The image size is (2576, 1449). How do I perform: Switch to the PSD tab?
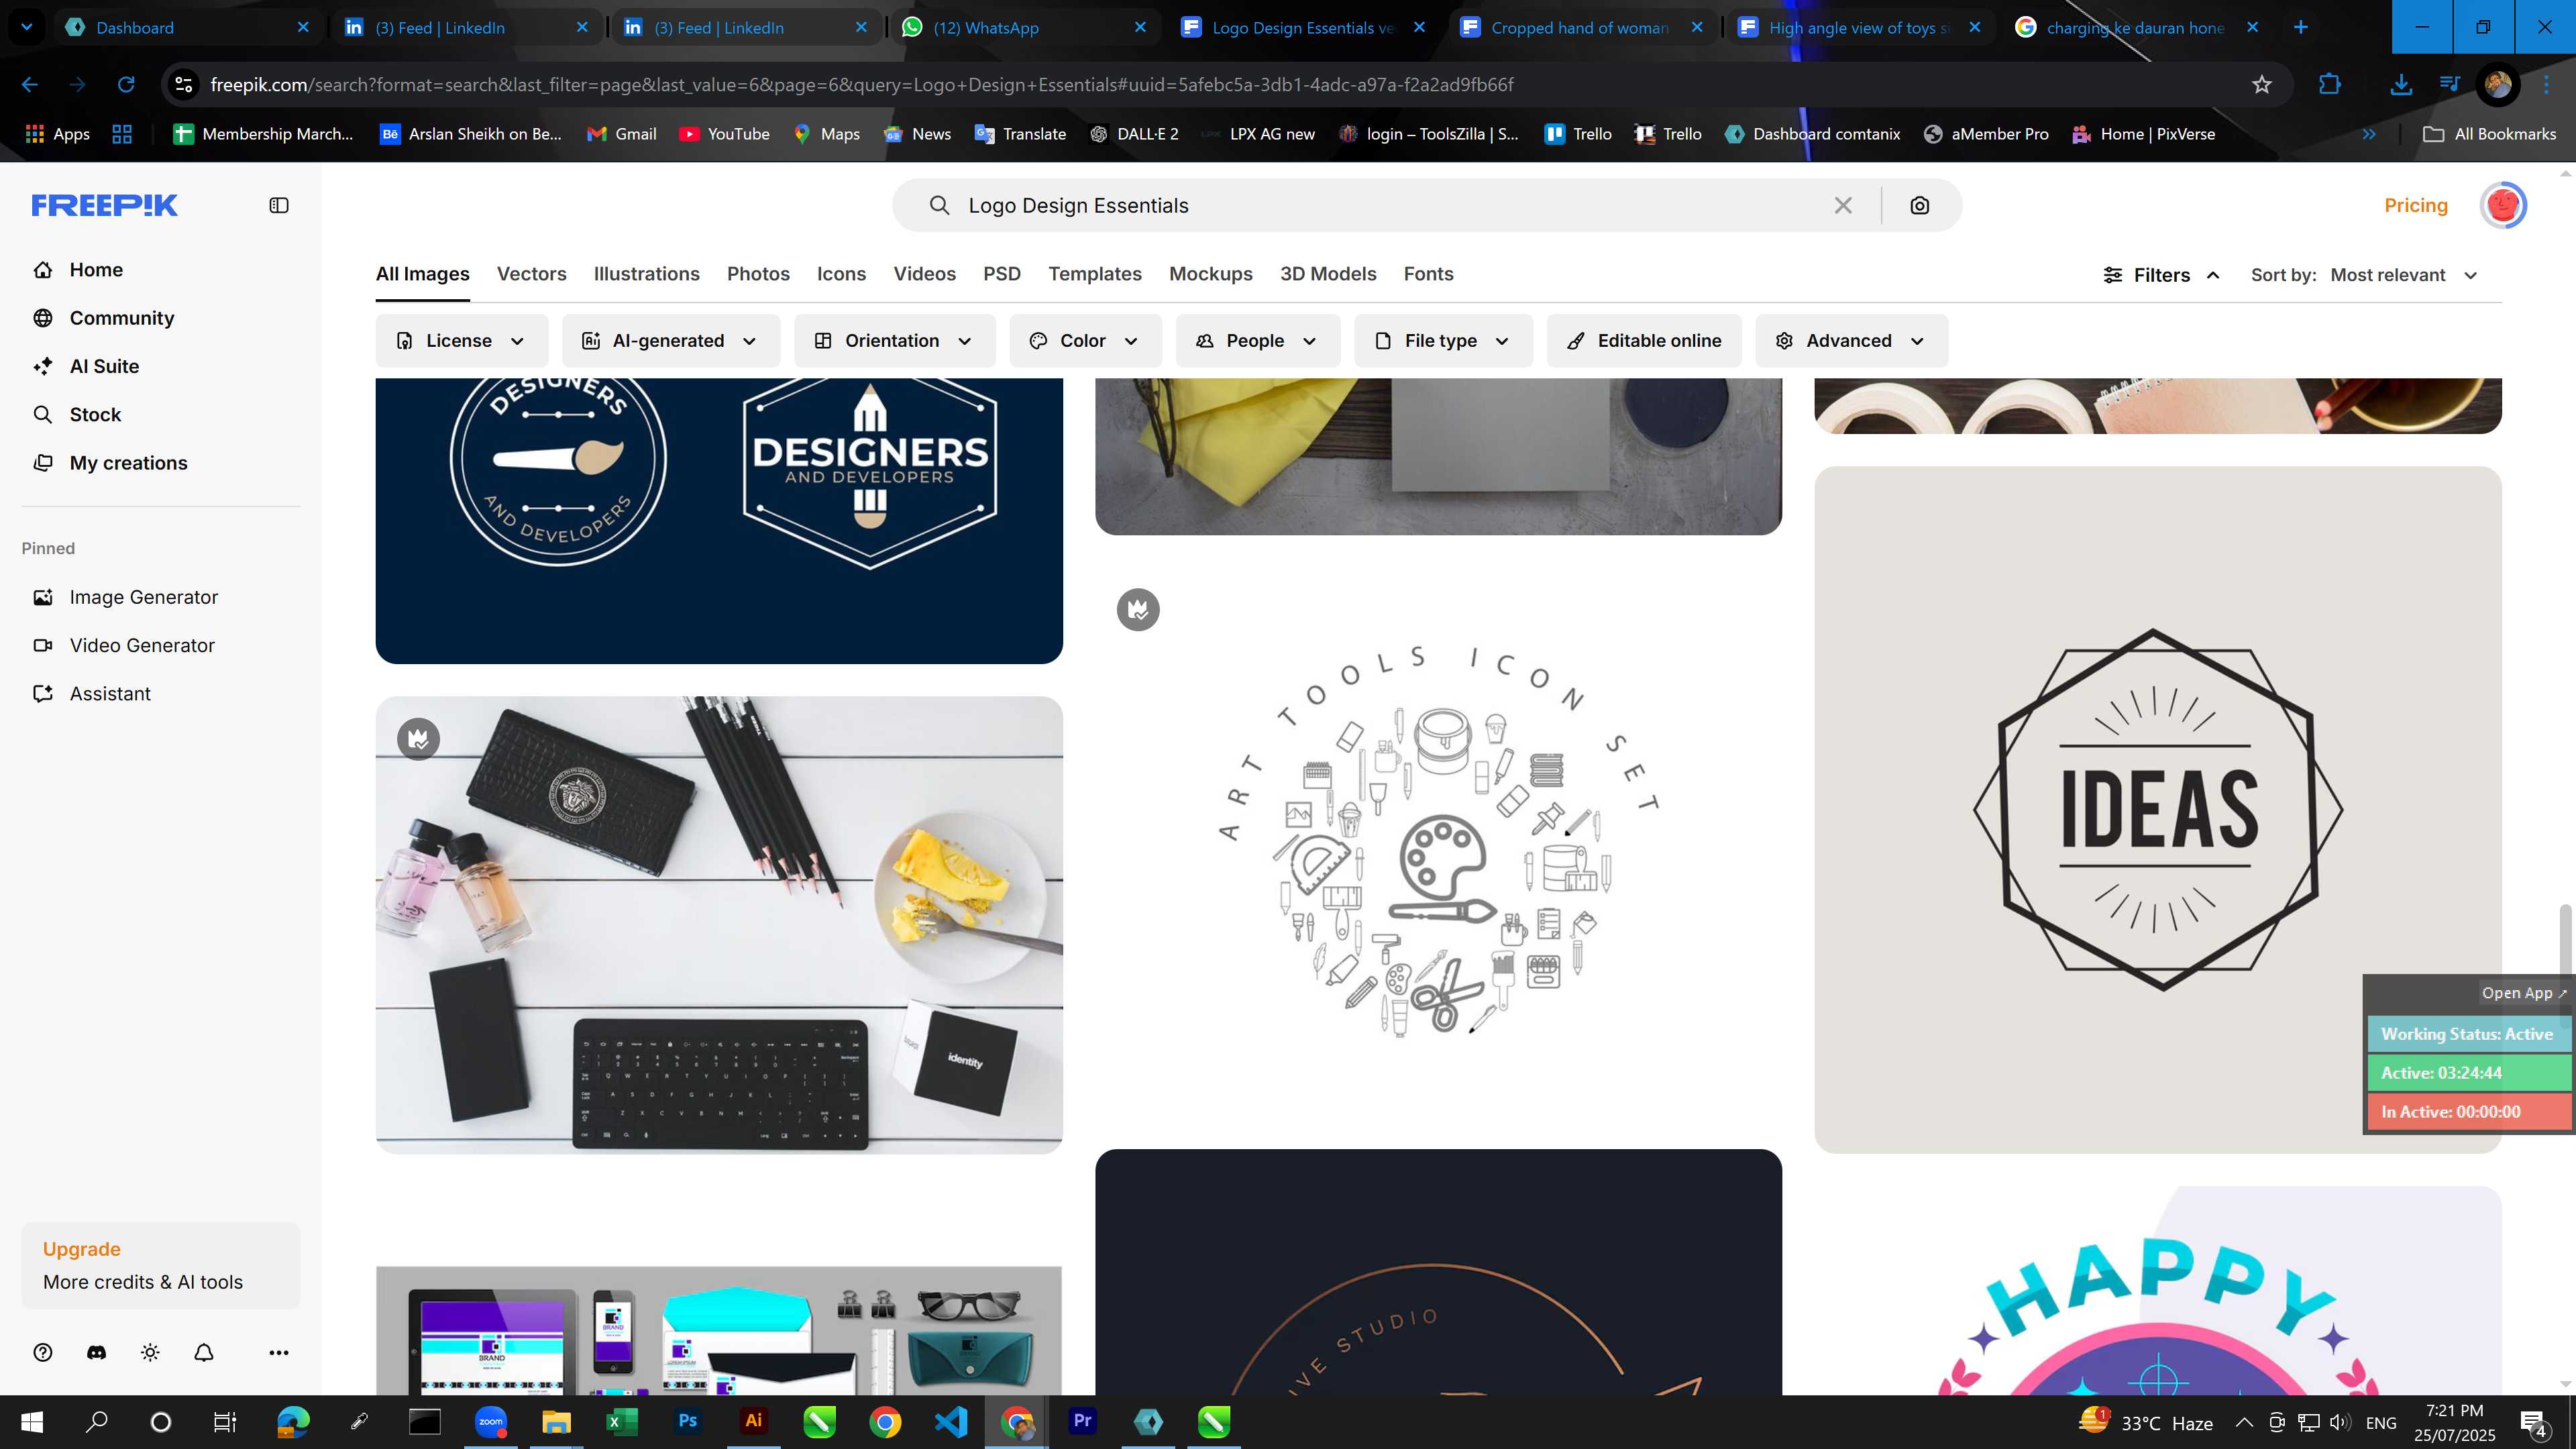pos(1001,274)
